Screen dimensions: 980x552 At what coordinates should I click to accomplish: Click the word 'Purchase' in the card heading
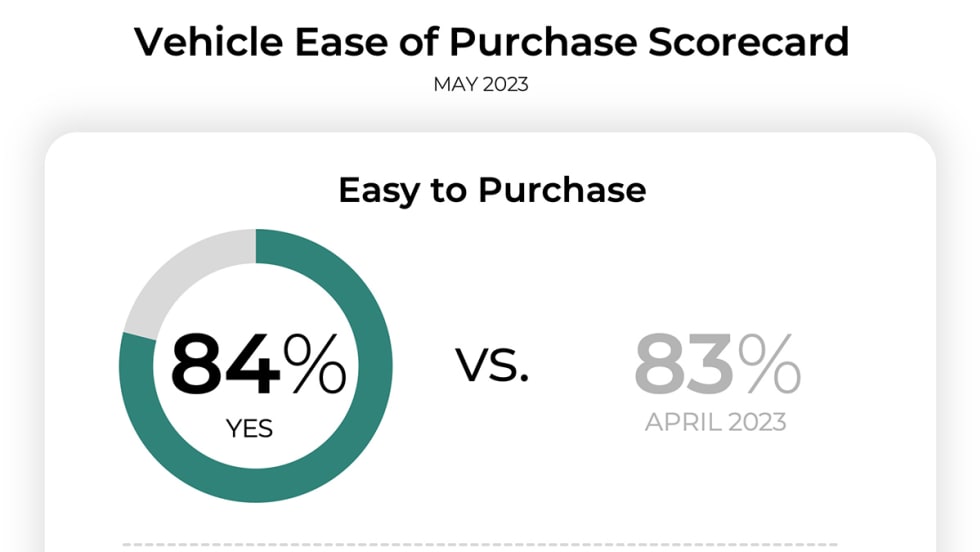pos(561,190)
